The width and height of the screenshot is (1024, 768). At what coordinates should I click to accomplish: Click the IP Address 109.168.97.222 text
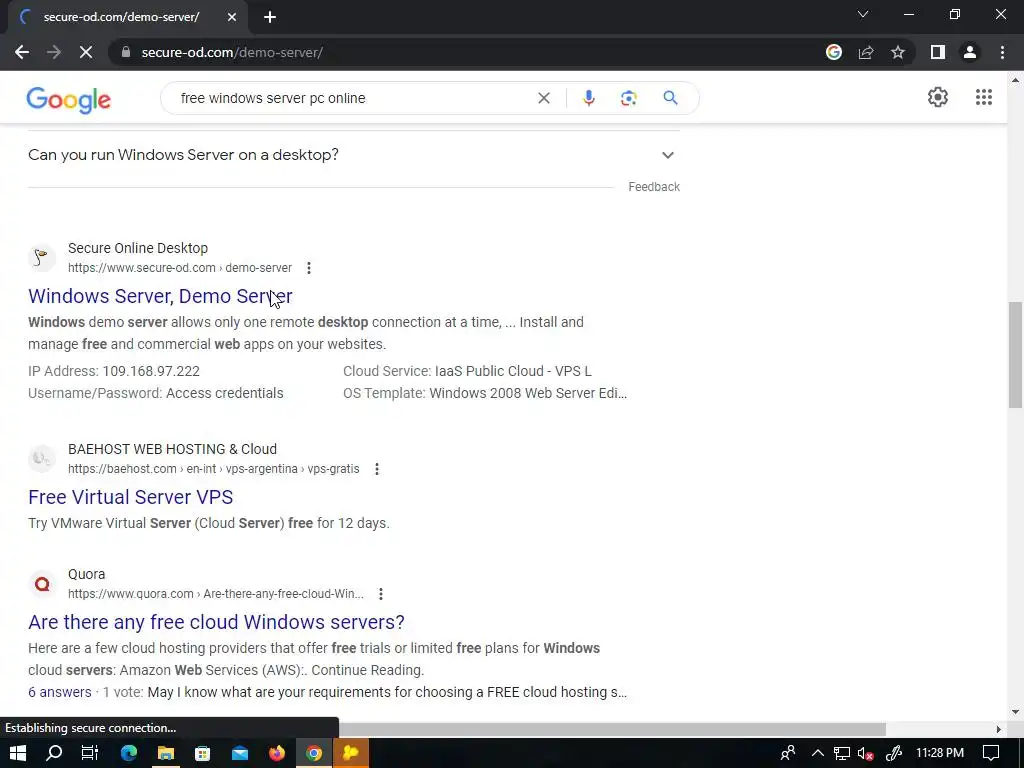tap(114, 371)
